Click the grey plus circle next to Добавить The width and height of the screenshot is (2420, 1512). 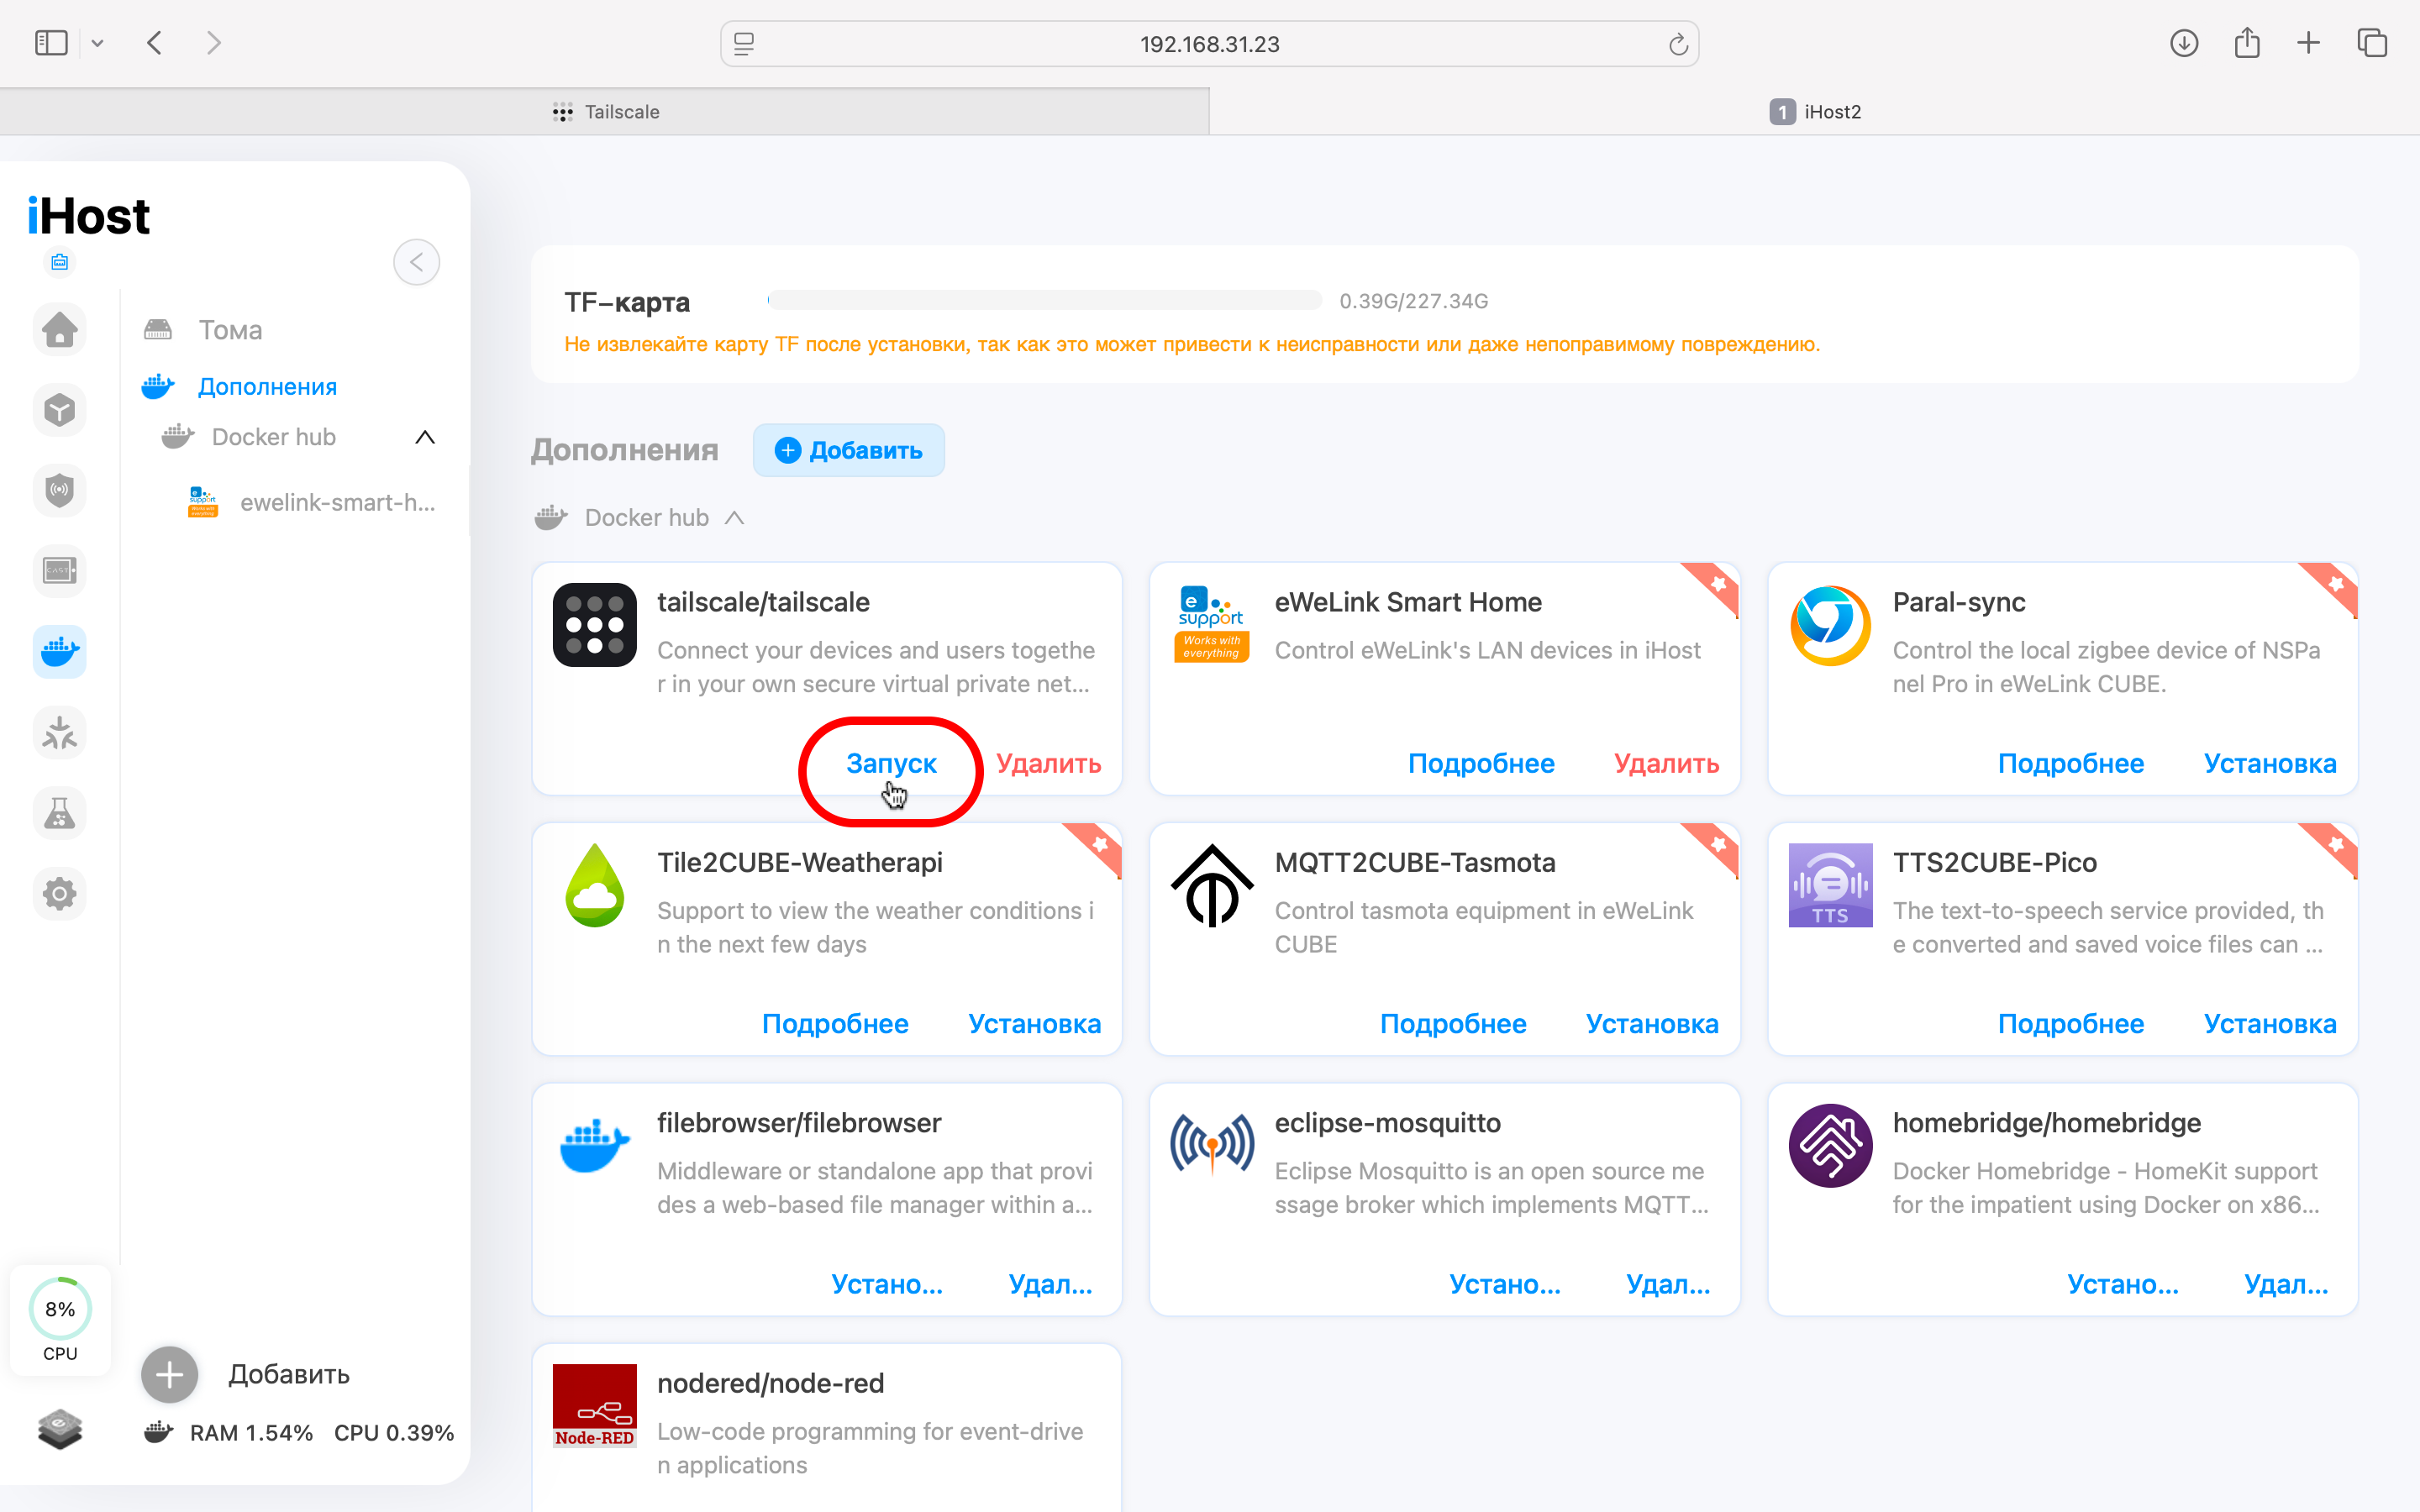169,1375
